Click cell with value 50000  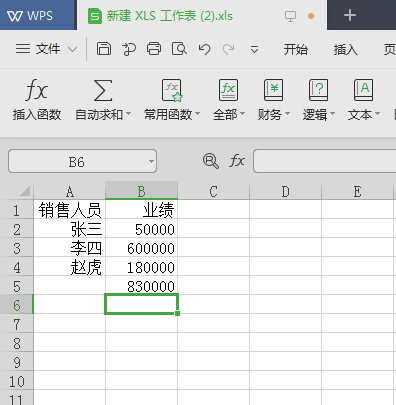141,229
